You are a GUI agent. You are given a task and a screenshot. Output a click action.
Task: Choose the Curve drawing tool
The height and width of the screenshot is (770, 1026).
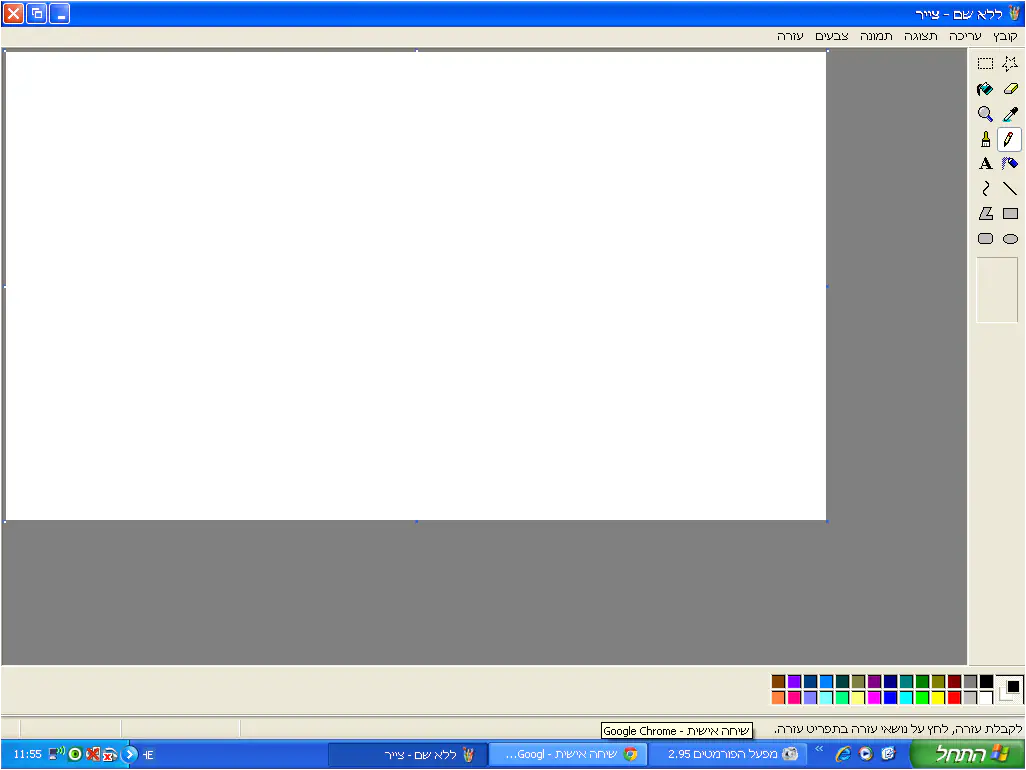[x=985, y=189]
